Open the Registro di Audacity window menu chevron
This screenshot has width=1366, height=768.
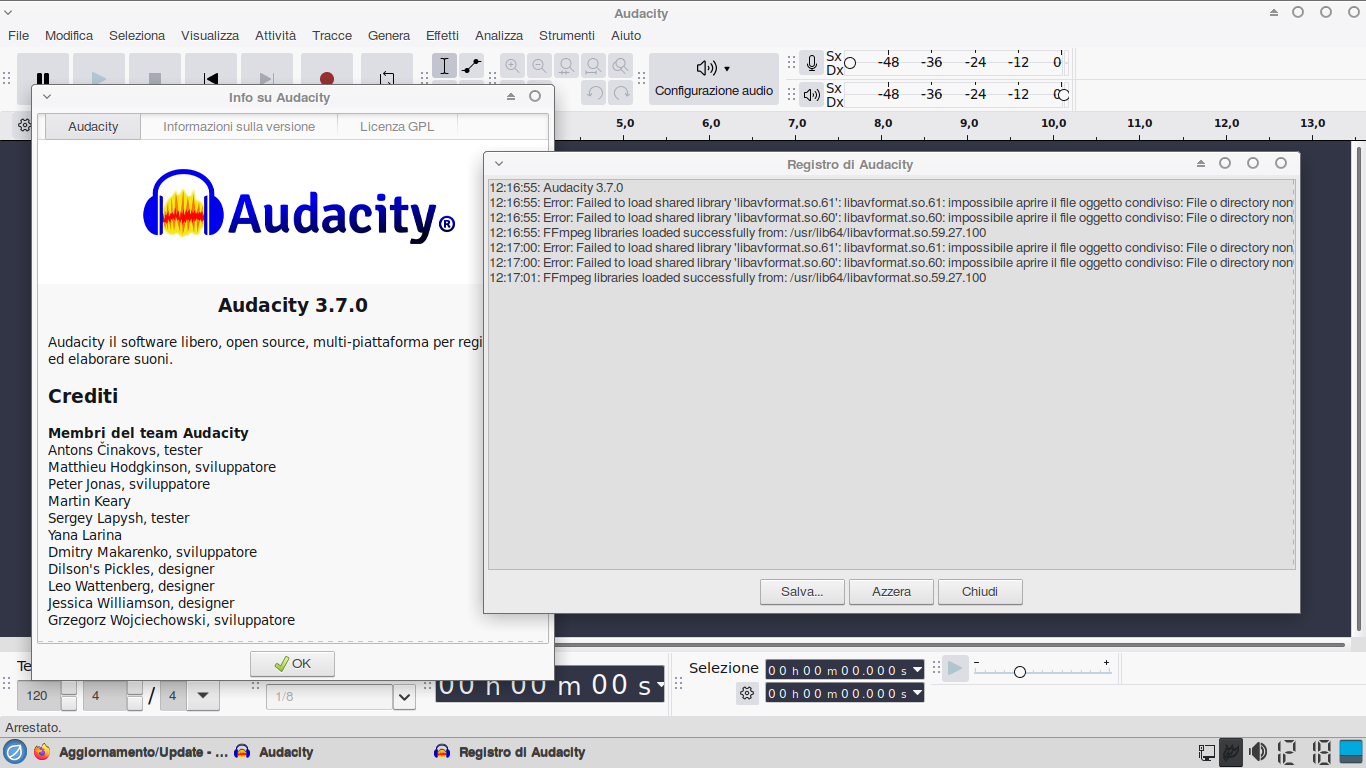[x=499, y=164]
